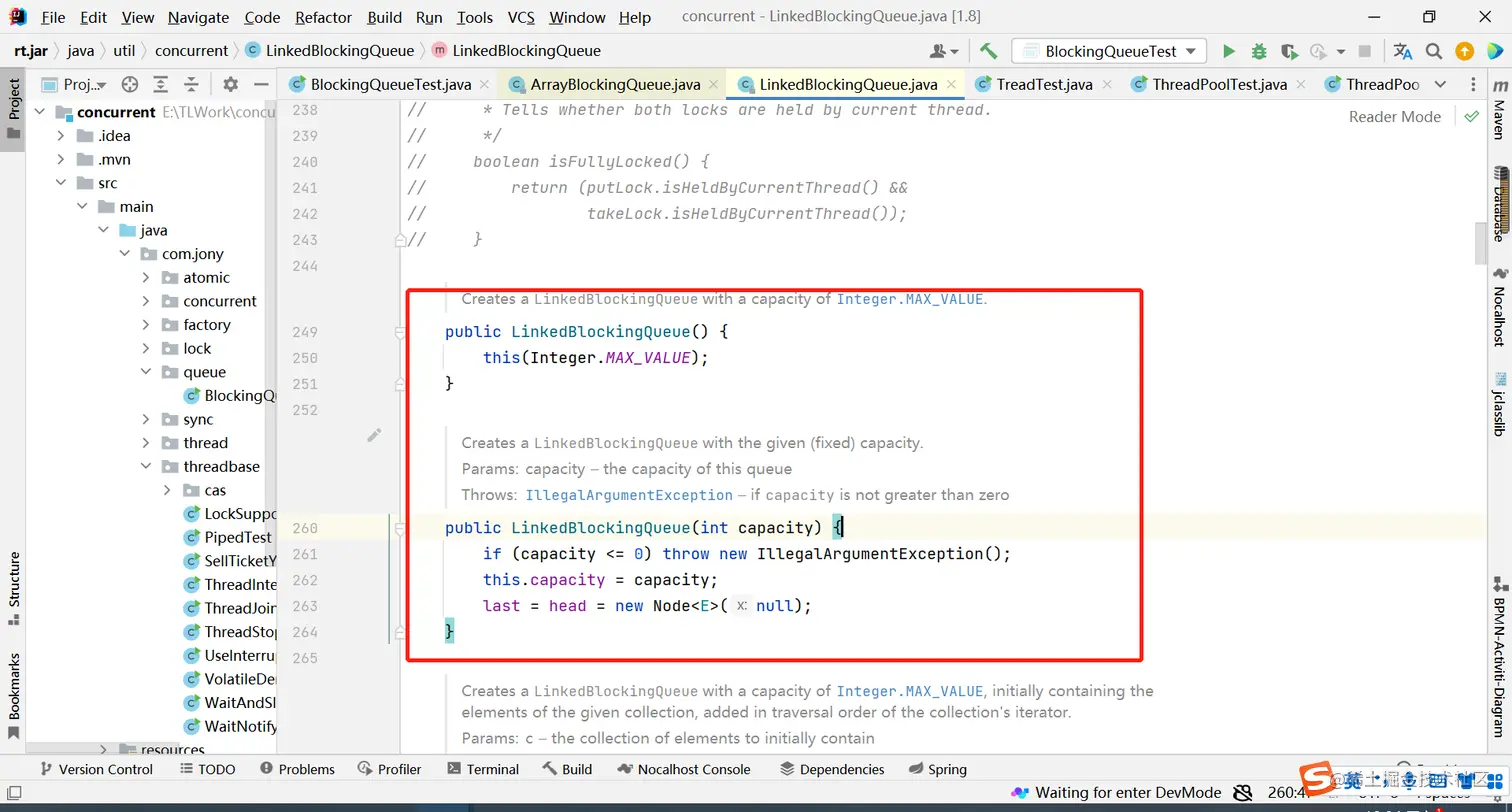
Task: Toggle fold marker at line 251
Action: pos(399,384)
